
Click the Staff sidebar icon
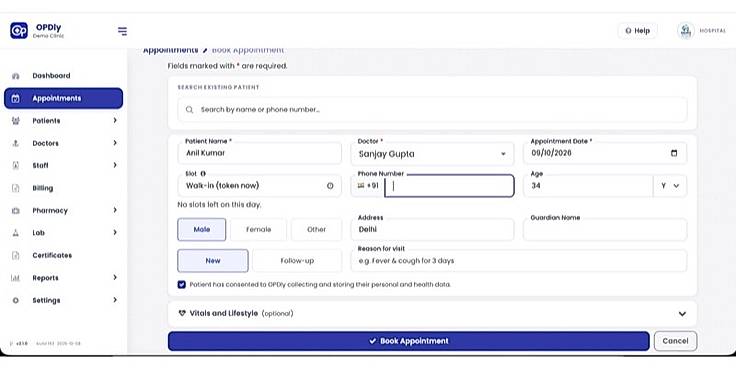(15, 166)
